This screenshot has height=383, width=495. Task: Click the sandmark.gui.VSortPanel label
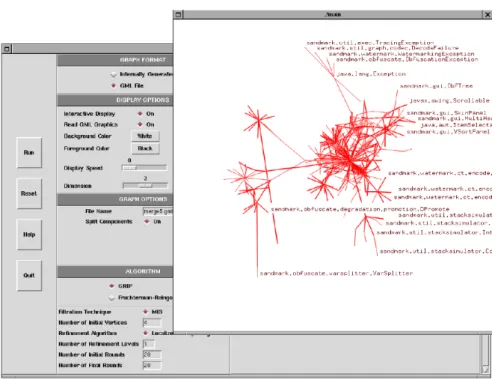[448, 132]
